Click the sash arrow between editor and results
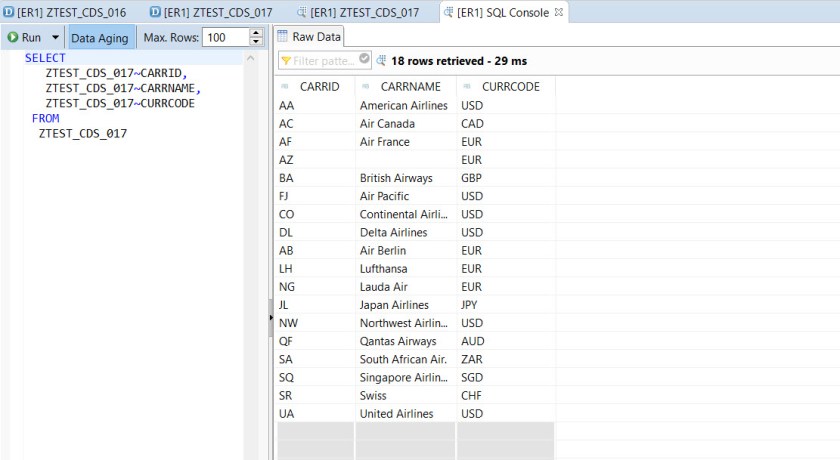840x460 pixels. [x=271, y=318]
